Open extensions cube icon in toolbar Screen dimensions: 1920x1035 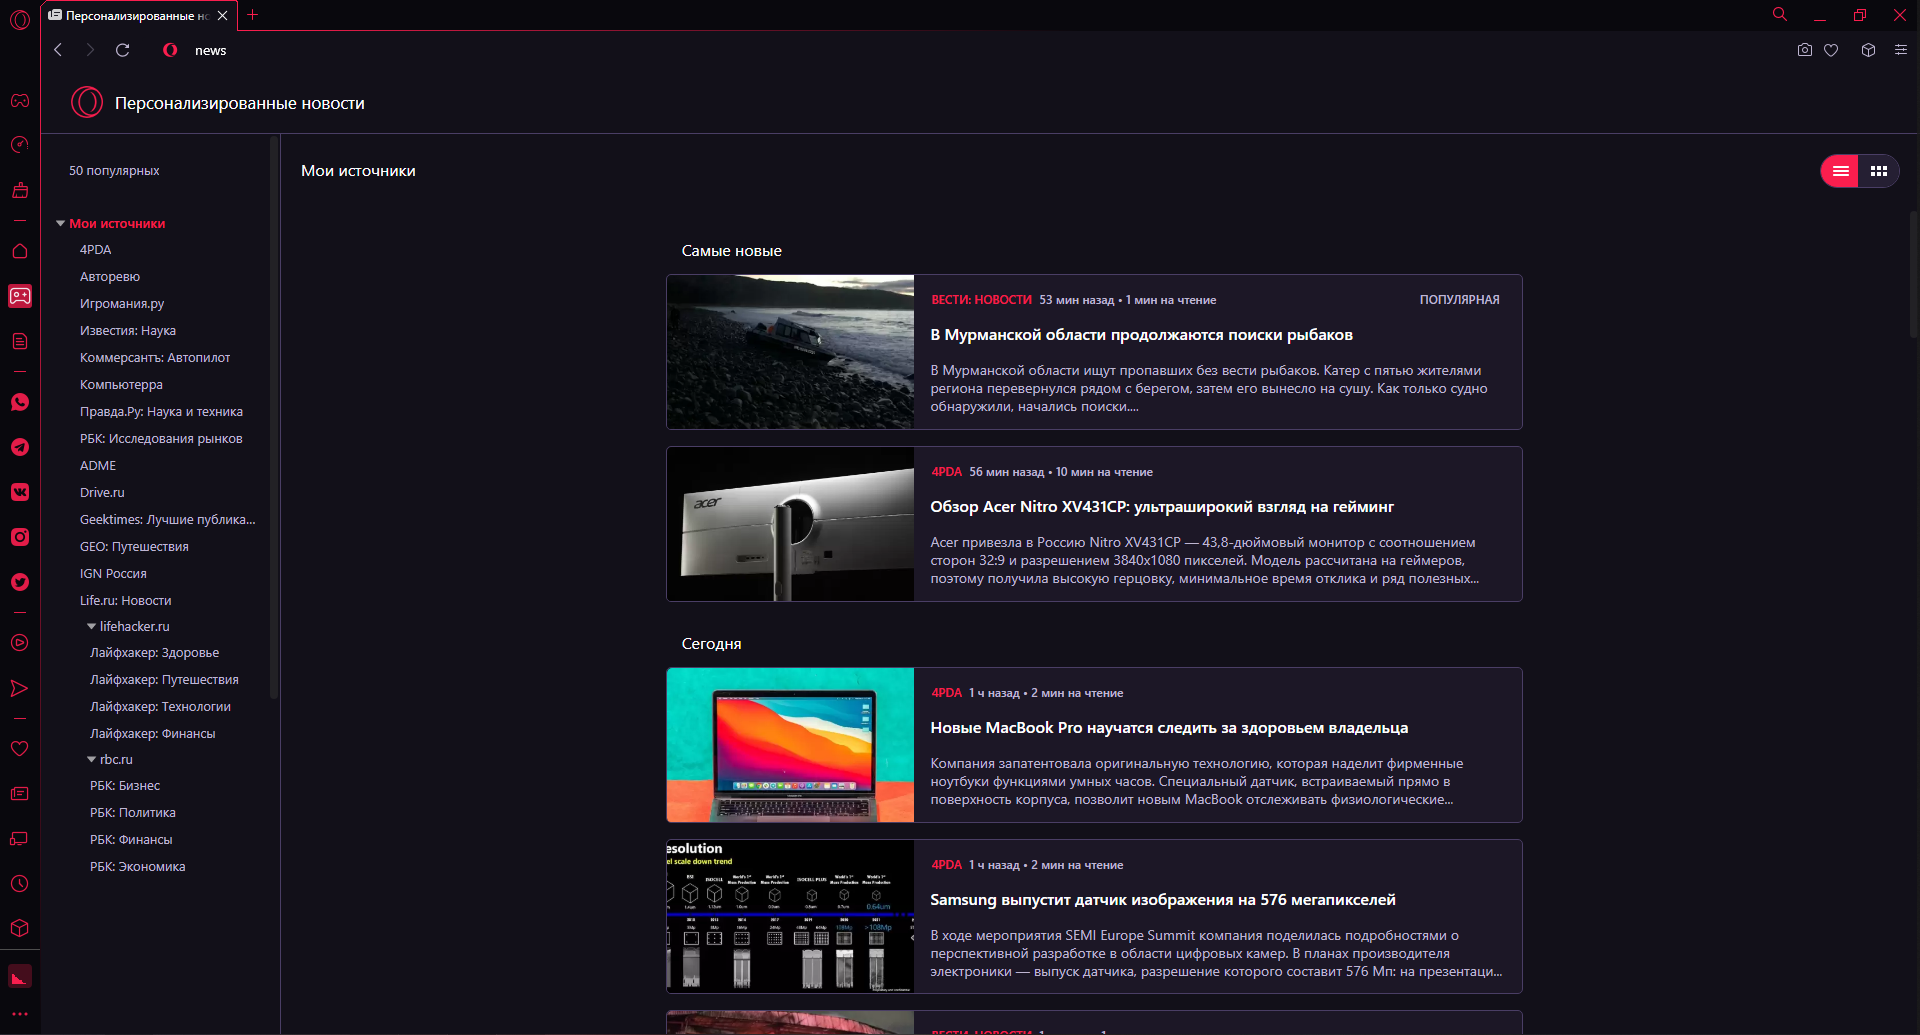1868,50
